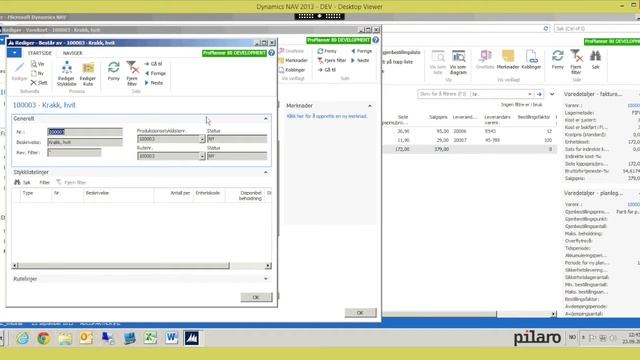The width and height of the screenshot is (640, 360).
Task: Open the STARTSIDE ribbon tab
Action: [x=40, y=53]
